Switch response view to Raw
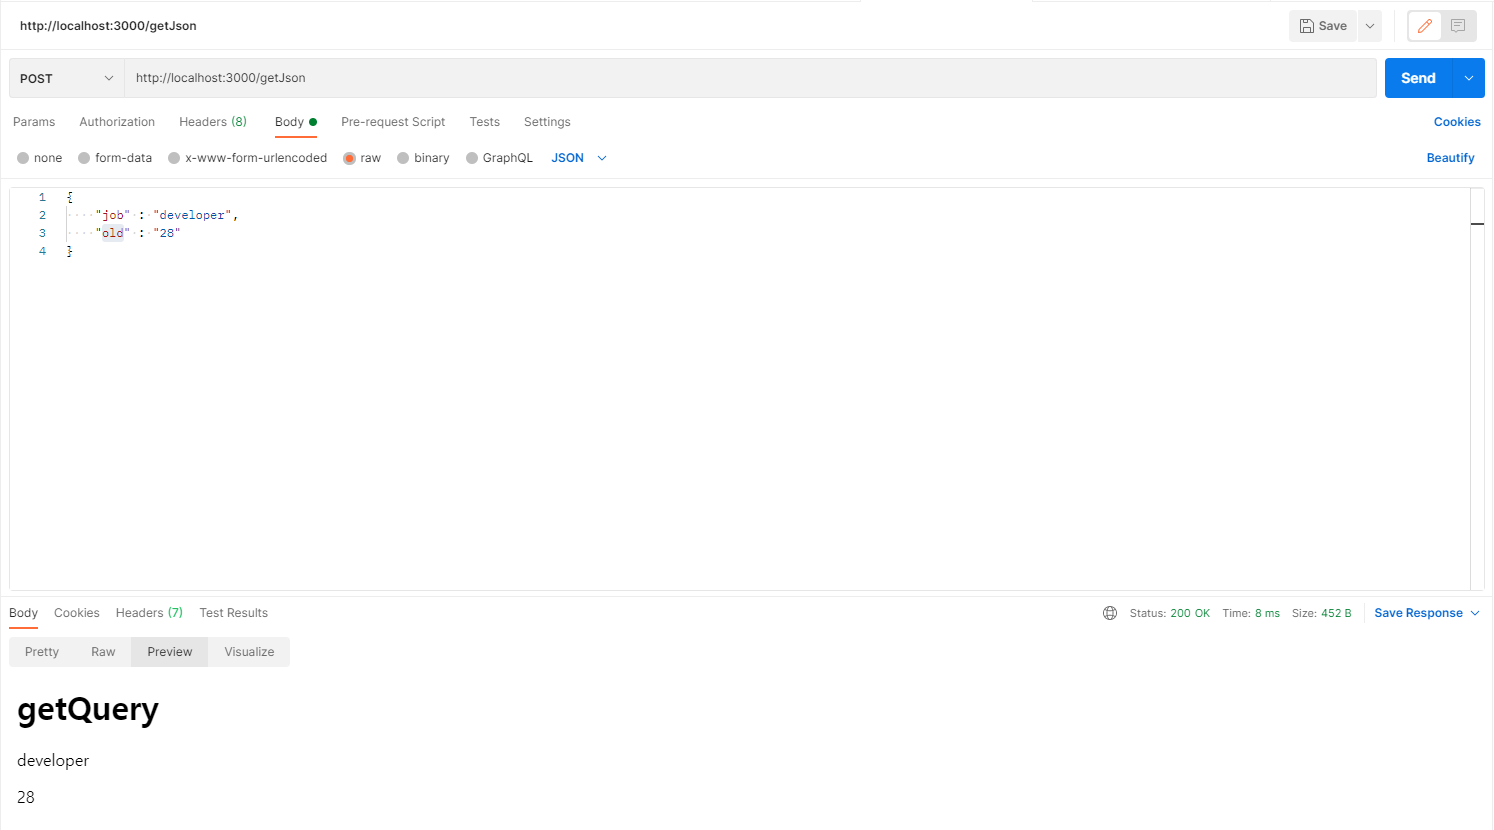This screenshot has height=830, width=1494. 103,652
